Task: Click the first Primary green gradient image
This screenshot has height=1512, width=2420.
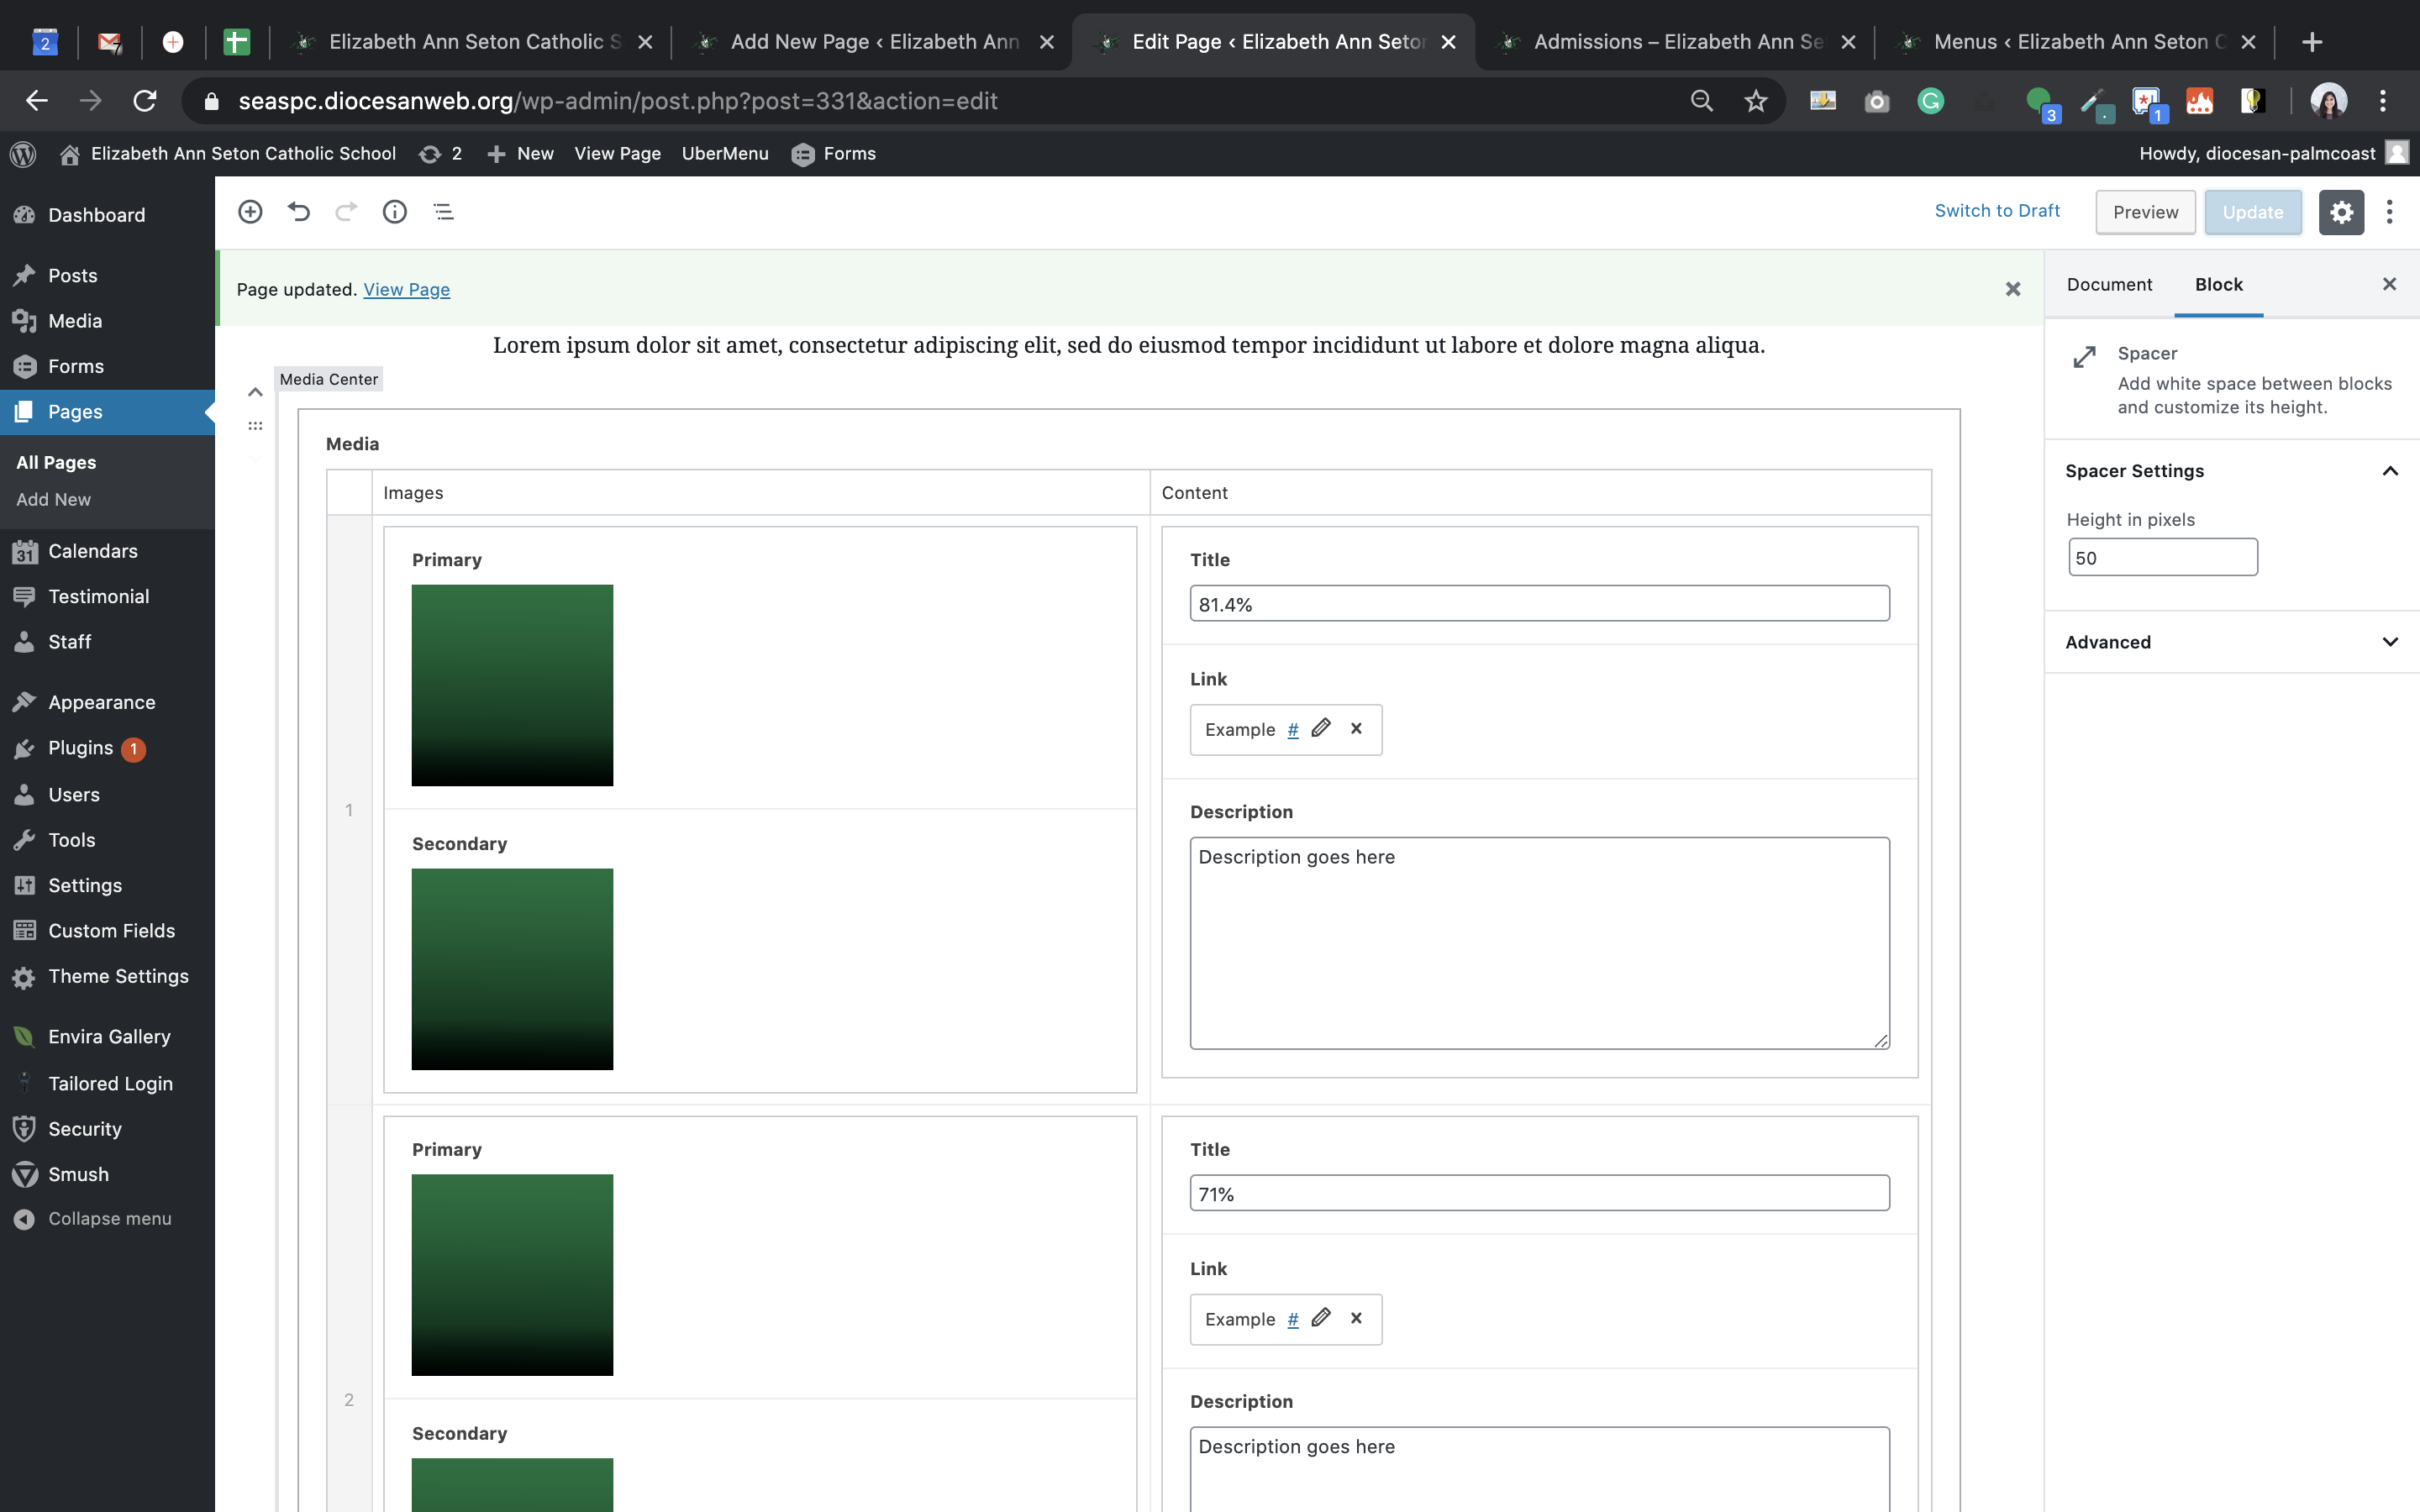Action: click(x=512, y=685)
